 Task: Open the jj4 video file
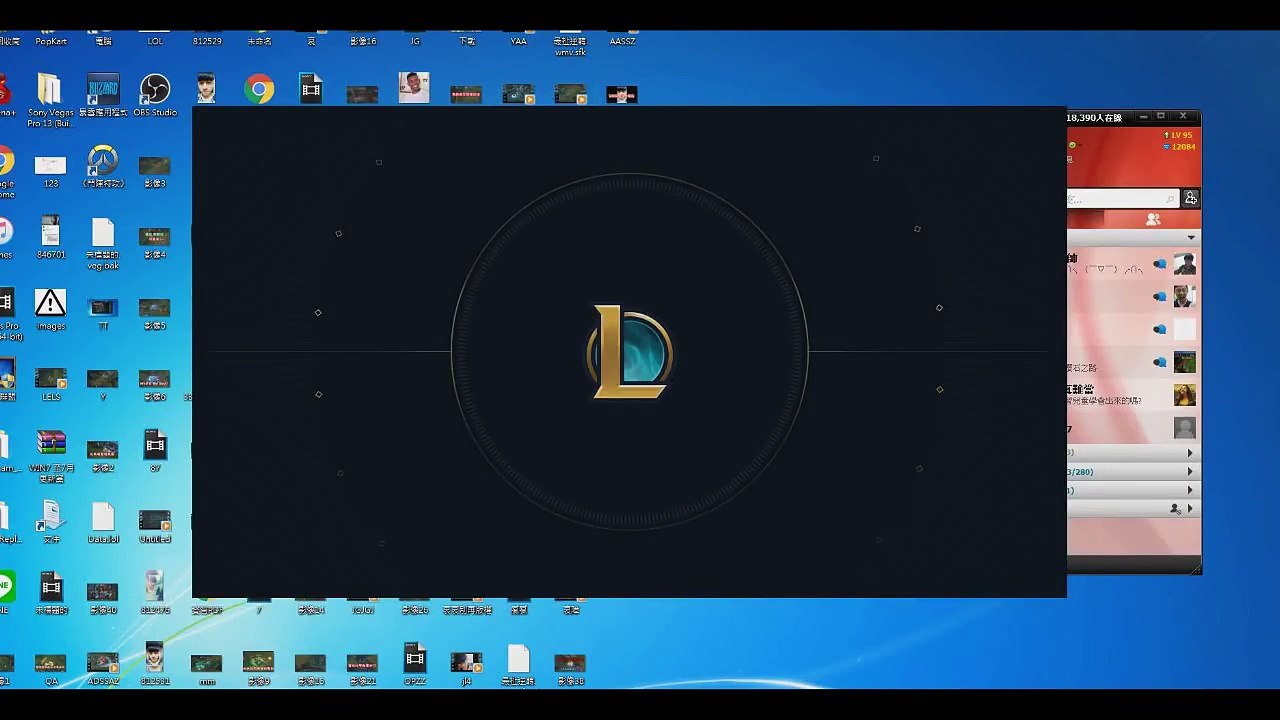(466, 668)
